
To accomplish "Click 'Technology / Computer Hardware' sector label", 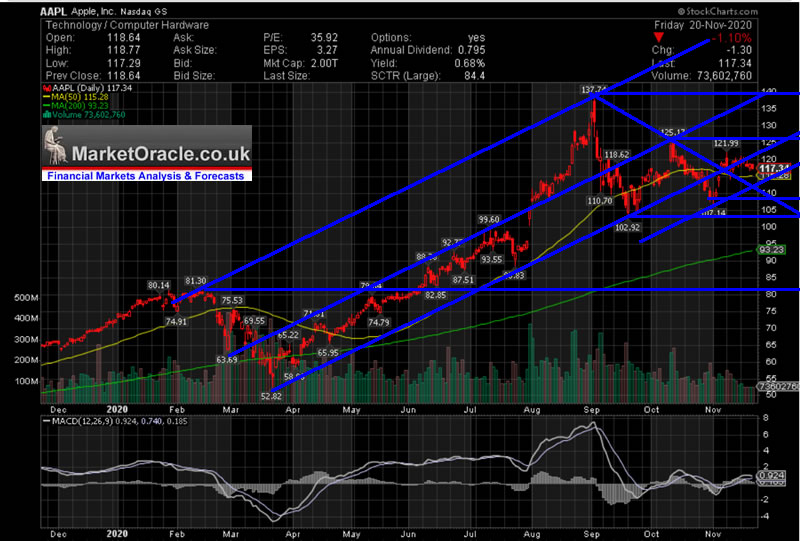I will tap(127, 25).
